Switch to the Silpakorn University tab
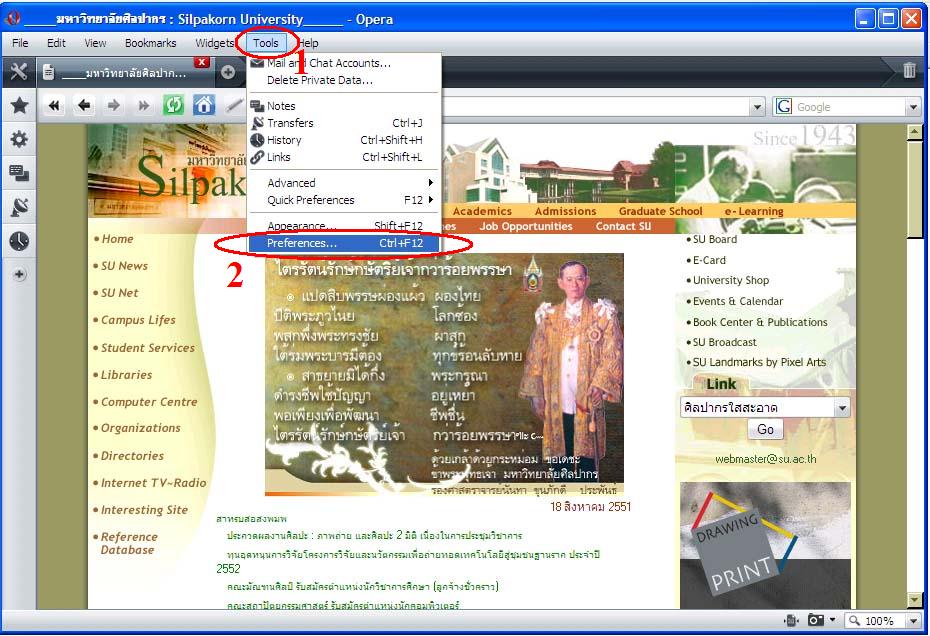 tap(124, 72)
